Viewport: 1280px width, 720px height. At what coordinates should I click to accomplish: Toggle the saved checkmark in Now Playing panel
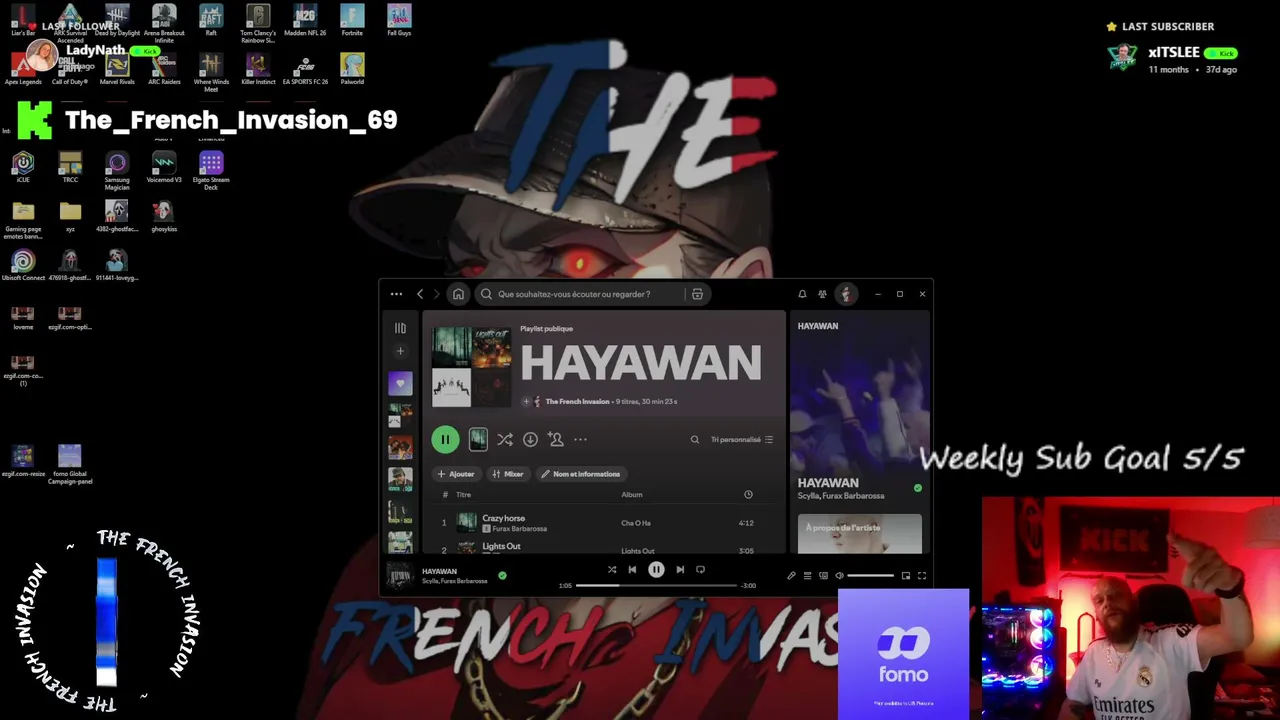point(918,488)
